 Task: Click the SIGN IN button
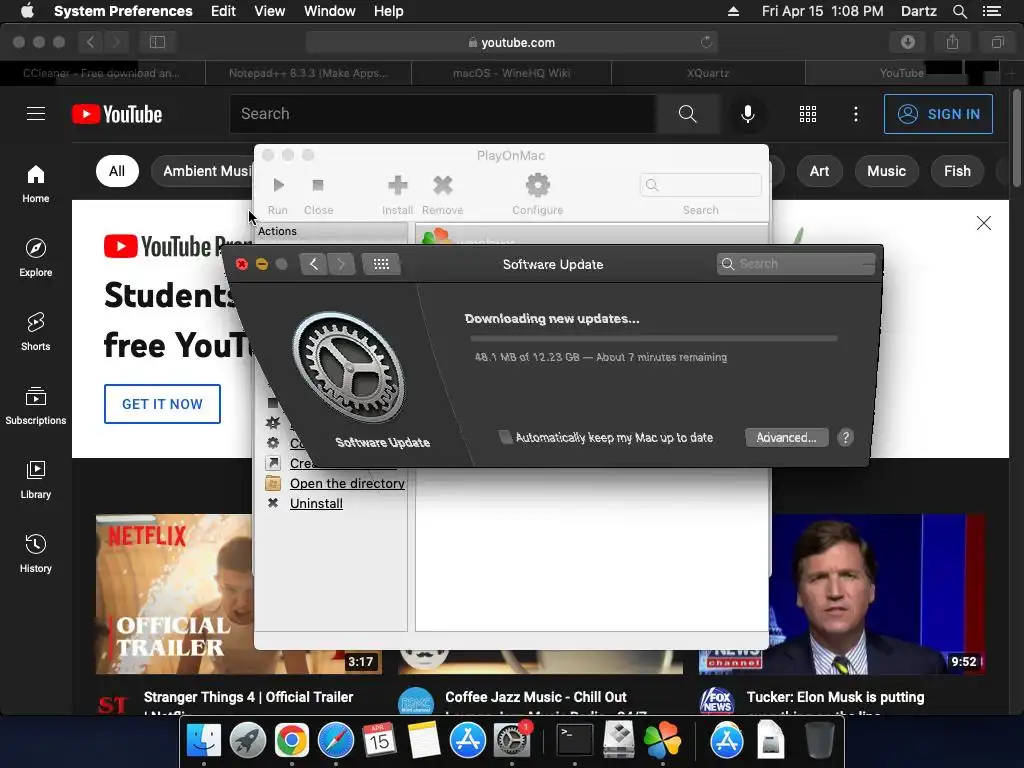[938, 114]
